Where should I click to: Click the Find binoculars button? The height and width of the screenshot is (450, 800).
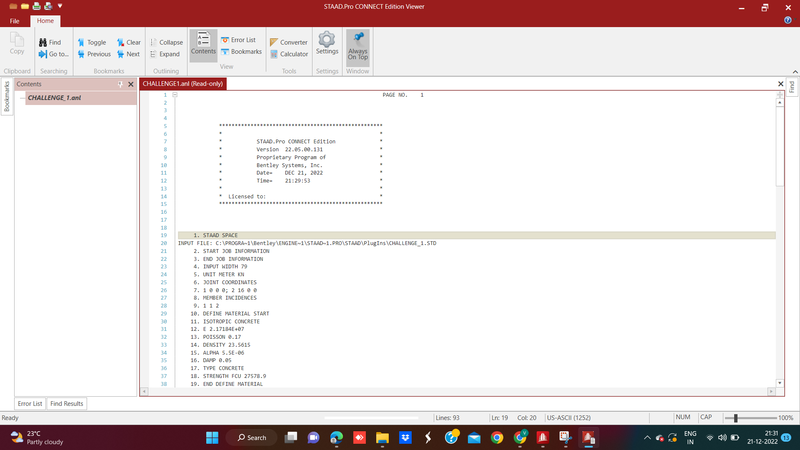tap(50, 42)
